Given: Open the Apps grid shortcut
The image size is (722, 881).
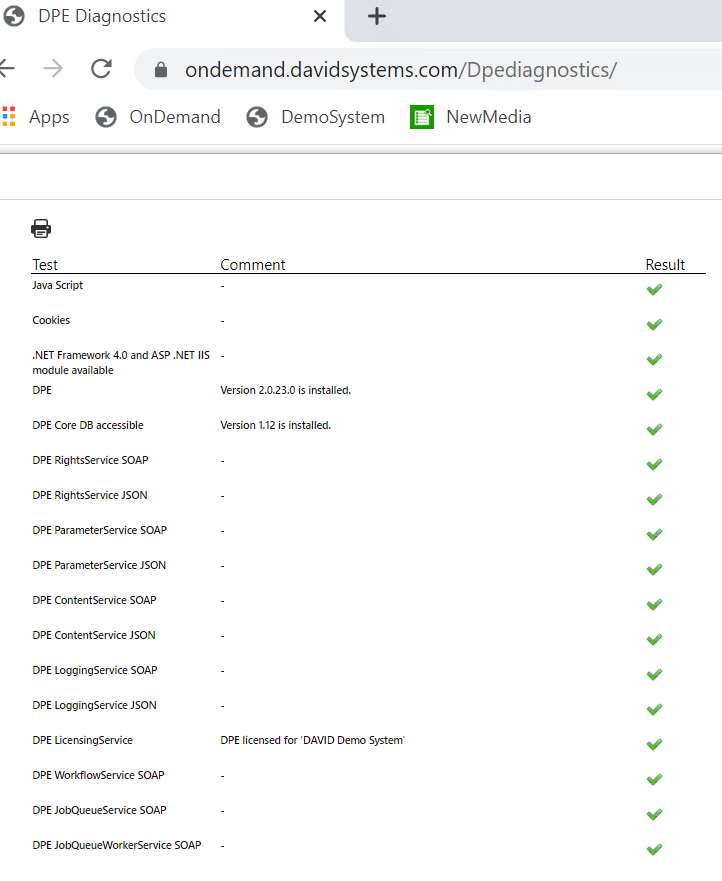Looking at the screenshot, I should click(x=36, y=117).
